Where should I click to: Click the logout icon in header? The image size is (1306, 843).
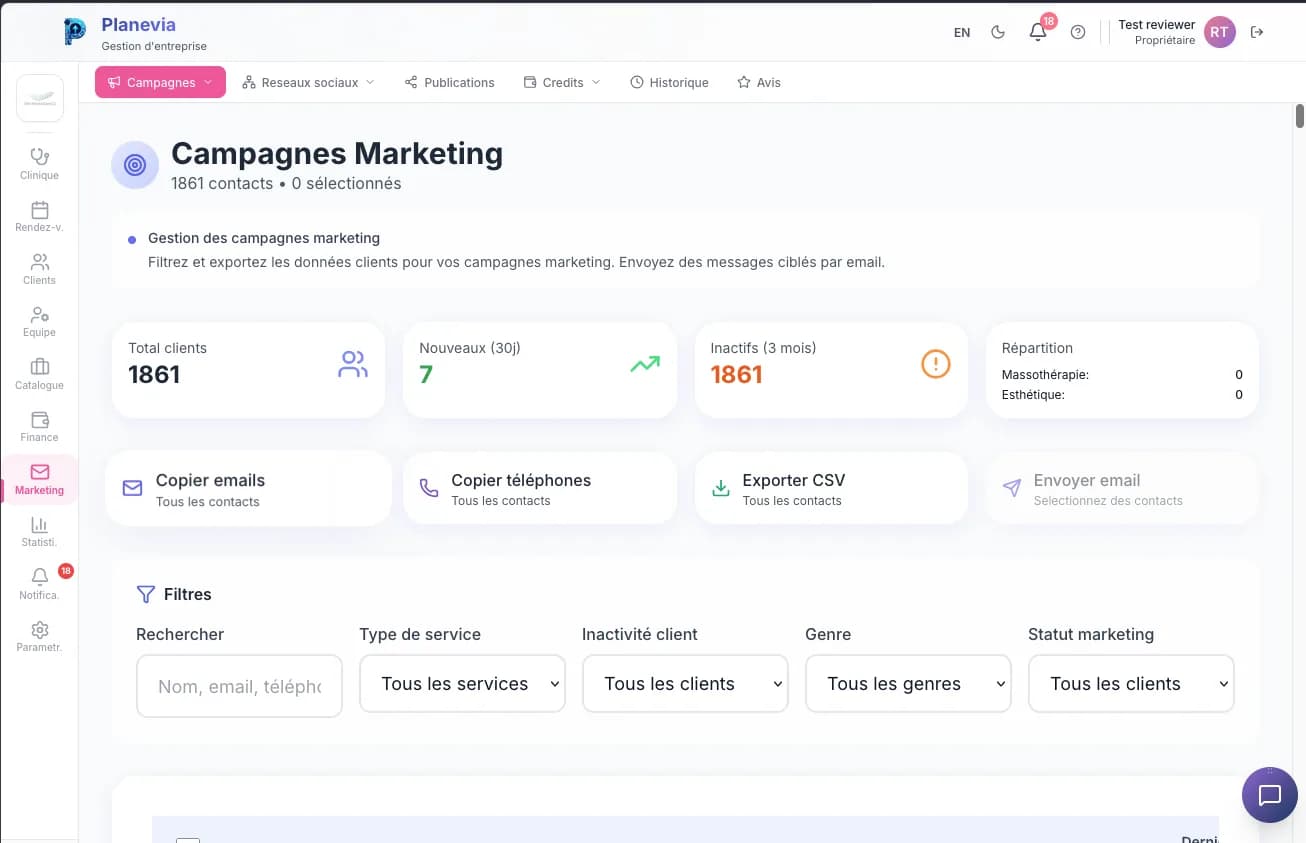pyautogui.click(x=1257, y=32)
